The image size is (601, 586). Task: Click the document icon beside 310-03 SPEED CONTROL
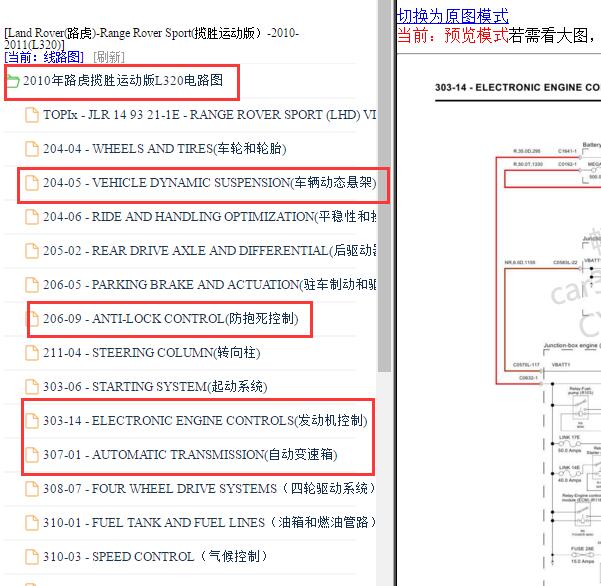click(x=32, y=556)
